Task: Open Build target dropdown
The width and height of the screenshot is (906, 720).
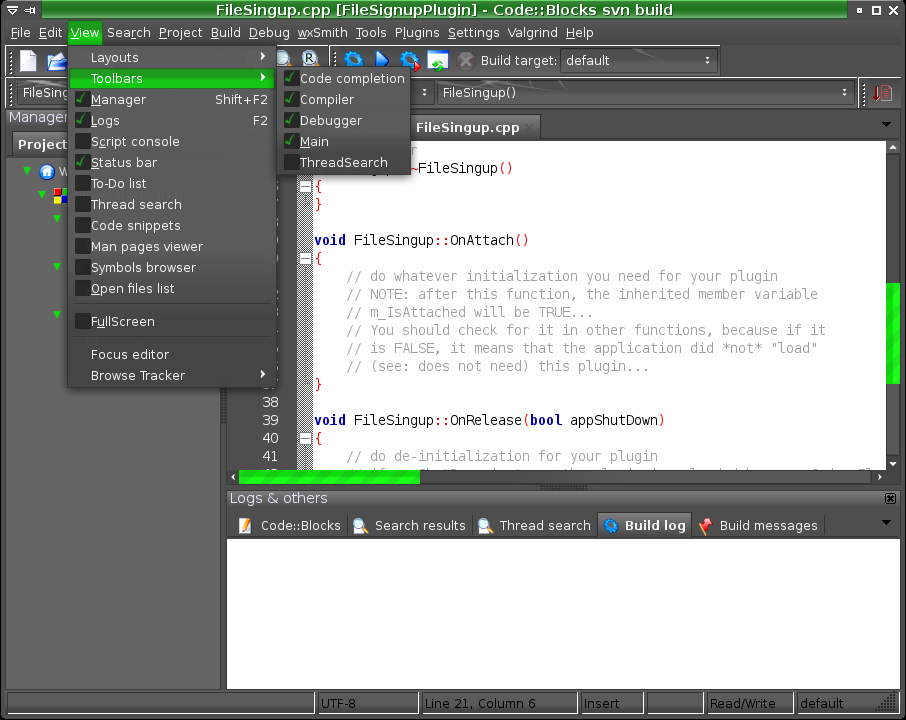Action: click(x=639, y=60)
